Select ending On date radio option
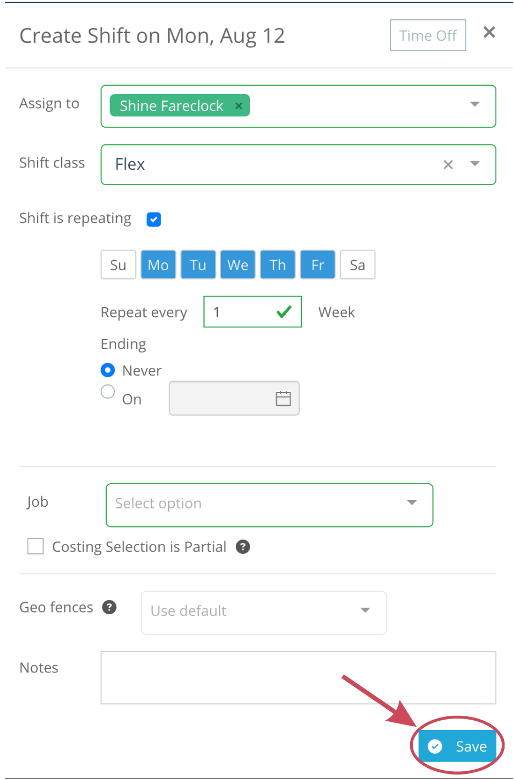 108,392
